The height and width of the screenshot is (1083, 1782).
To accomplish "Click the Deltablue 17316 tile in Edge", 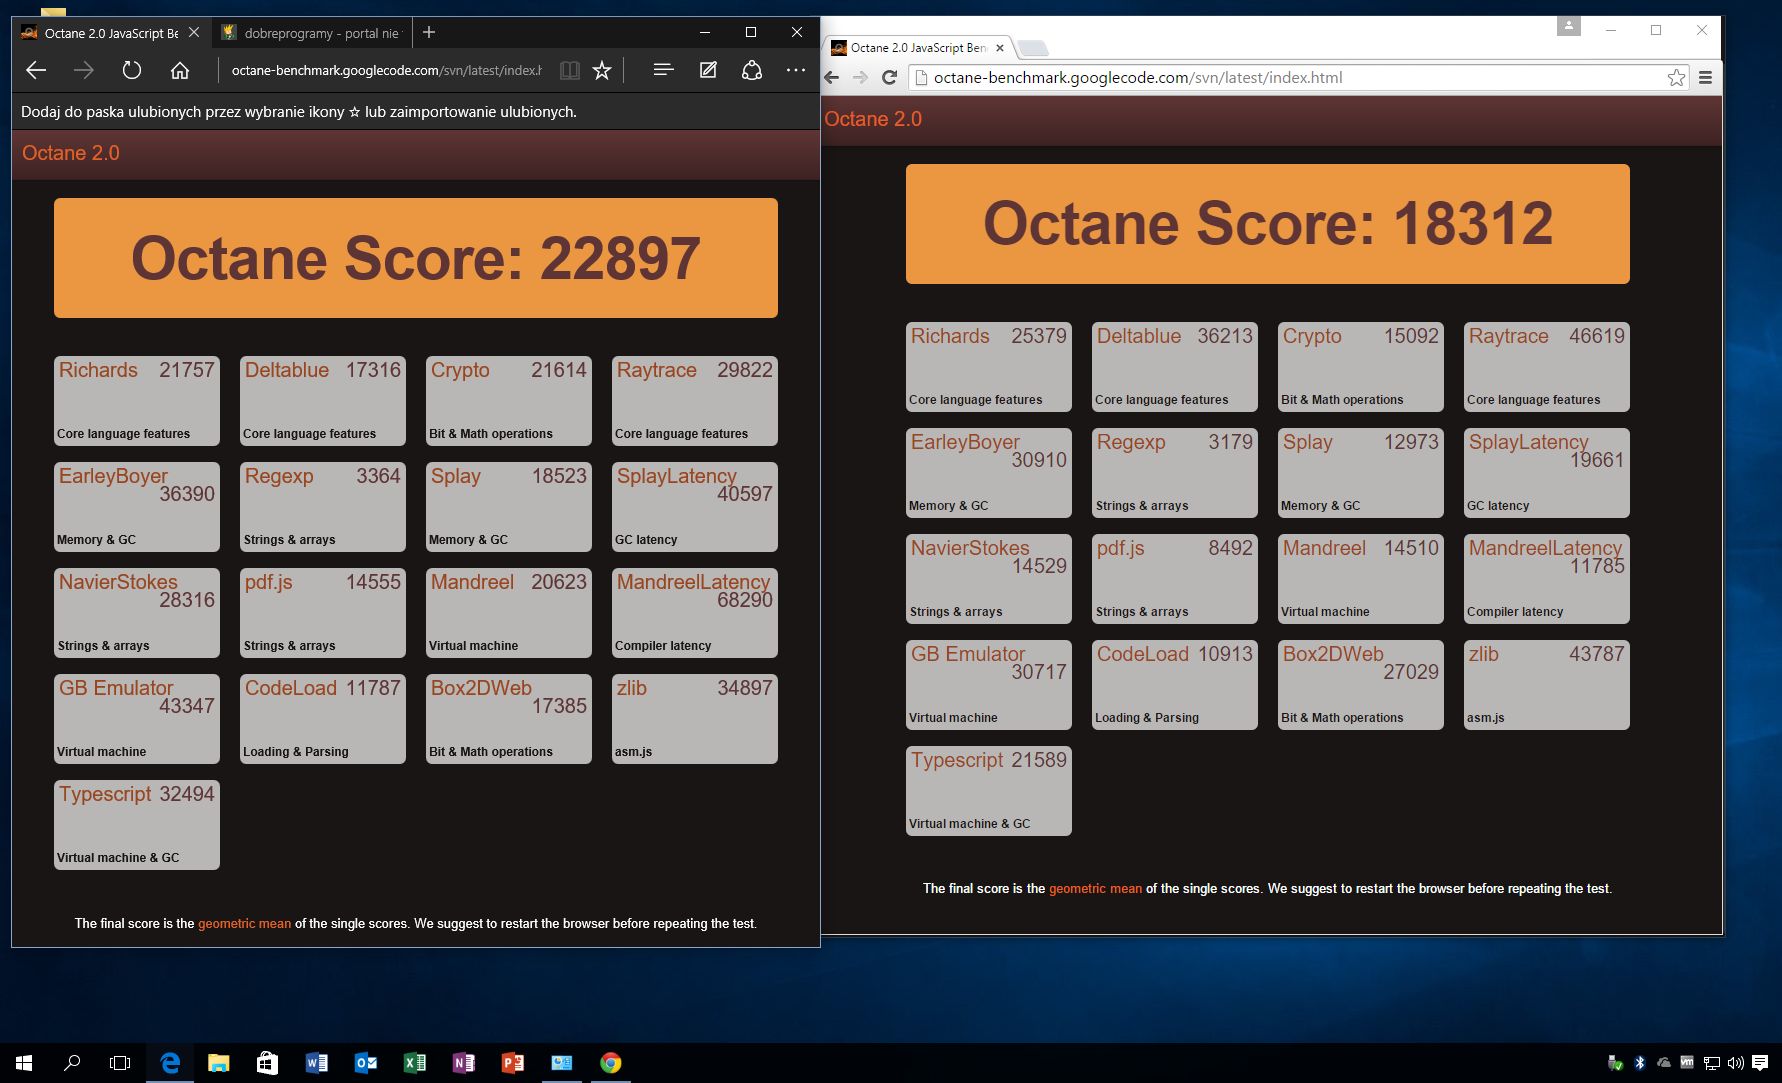I will 323,401.
